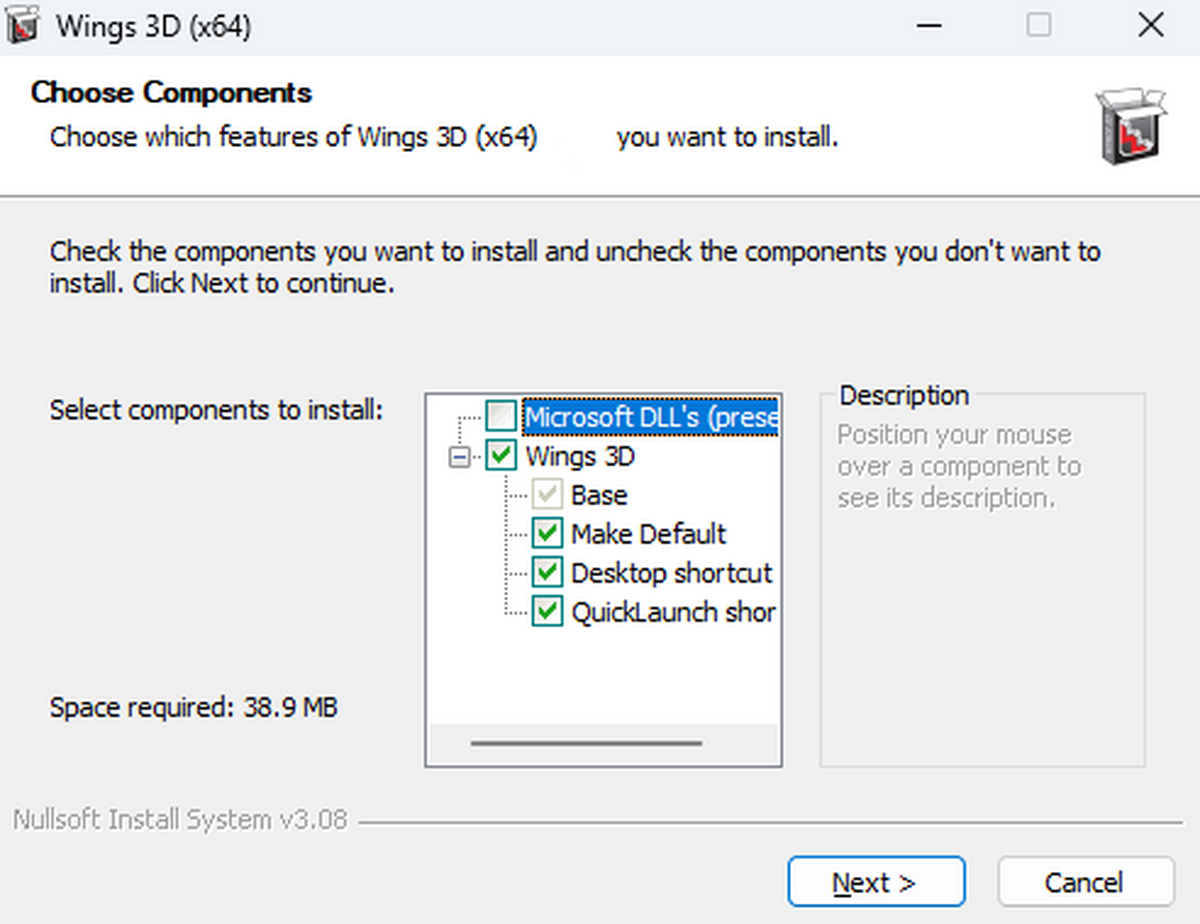Uncheck the Wings 3D component checkbox

(x=502, y=457)
